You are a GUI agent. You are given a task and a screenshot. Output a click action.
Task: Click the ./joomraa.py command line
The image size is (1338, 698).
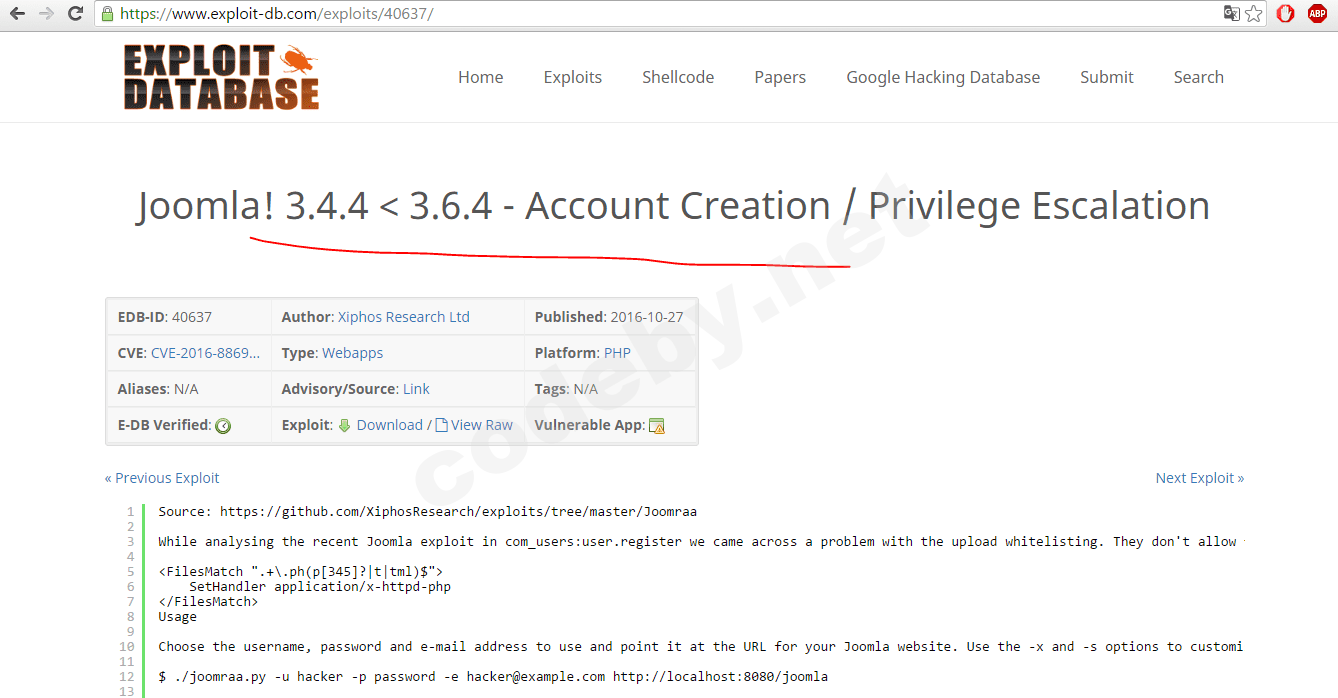pos(493,676)
